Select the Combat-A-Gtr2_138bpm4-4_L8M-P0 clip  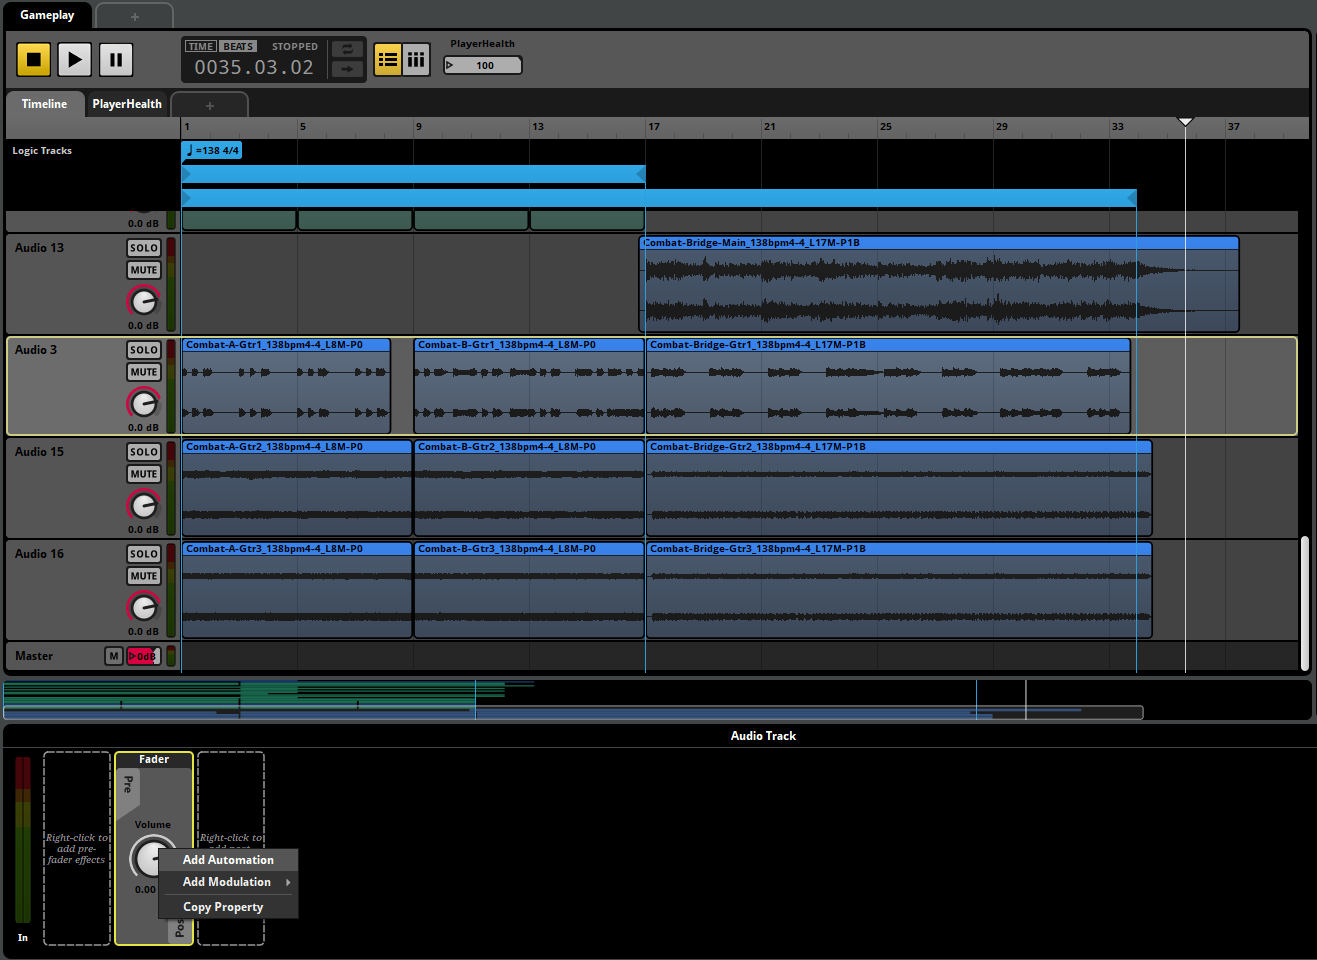[x=297, y=488]
